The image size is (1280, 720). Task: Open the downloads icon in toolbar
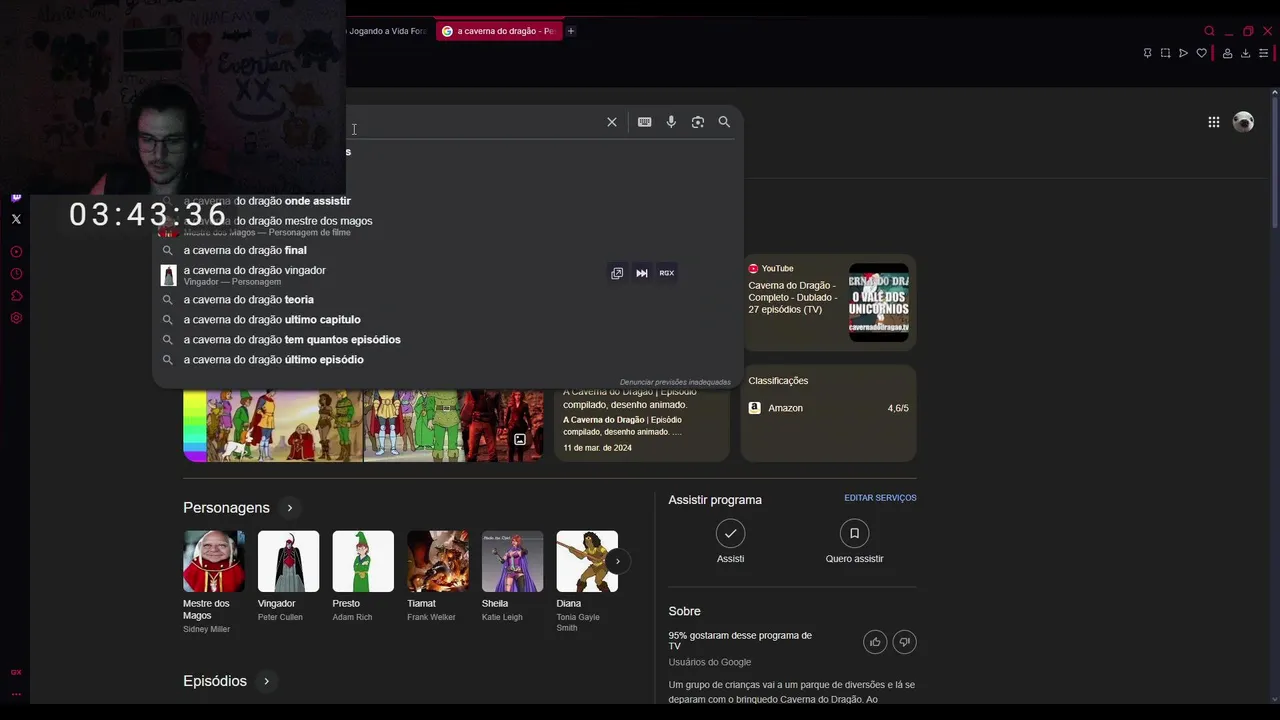pos(1245,53)
